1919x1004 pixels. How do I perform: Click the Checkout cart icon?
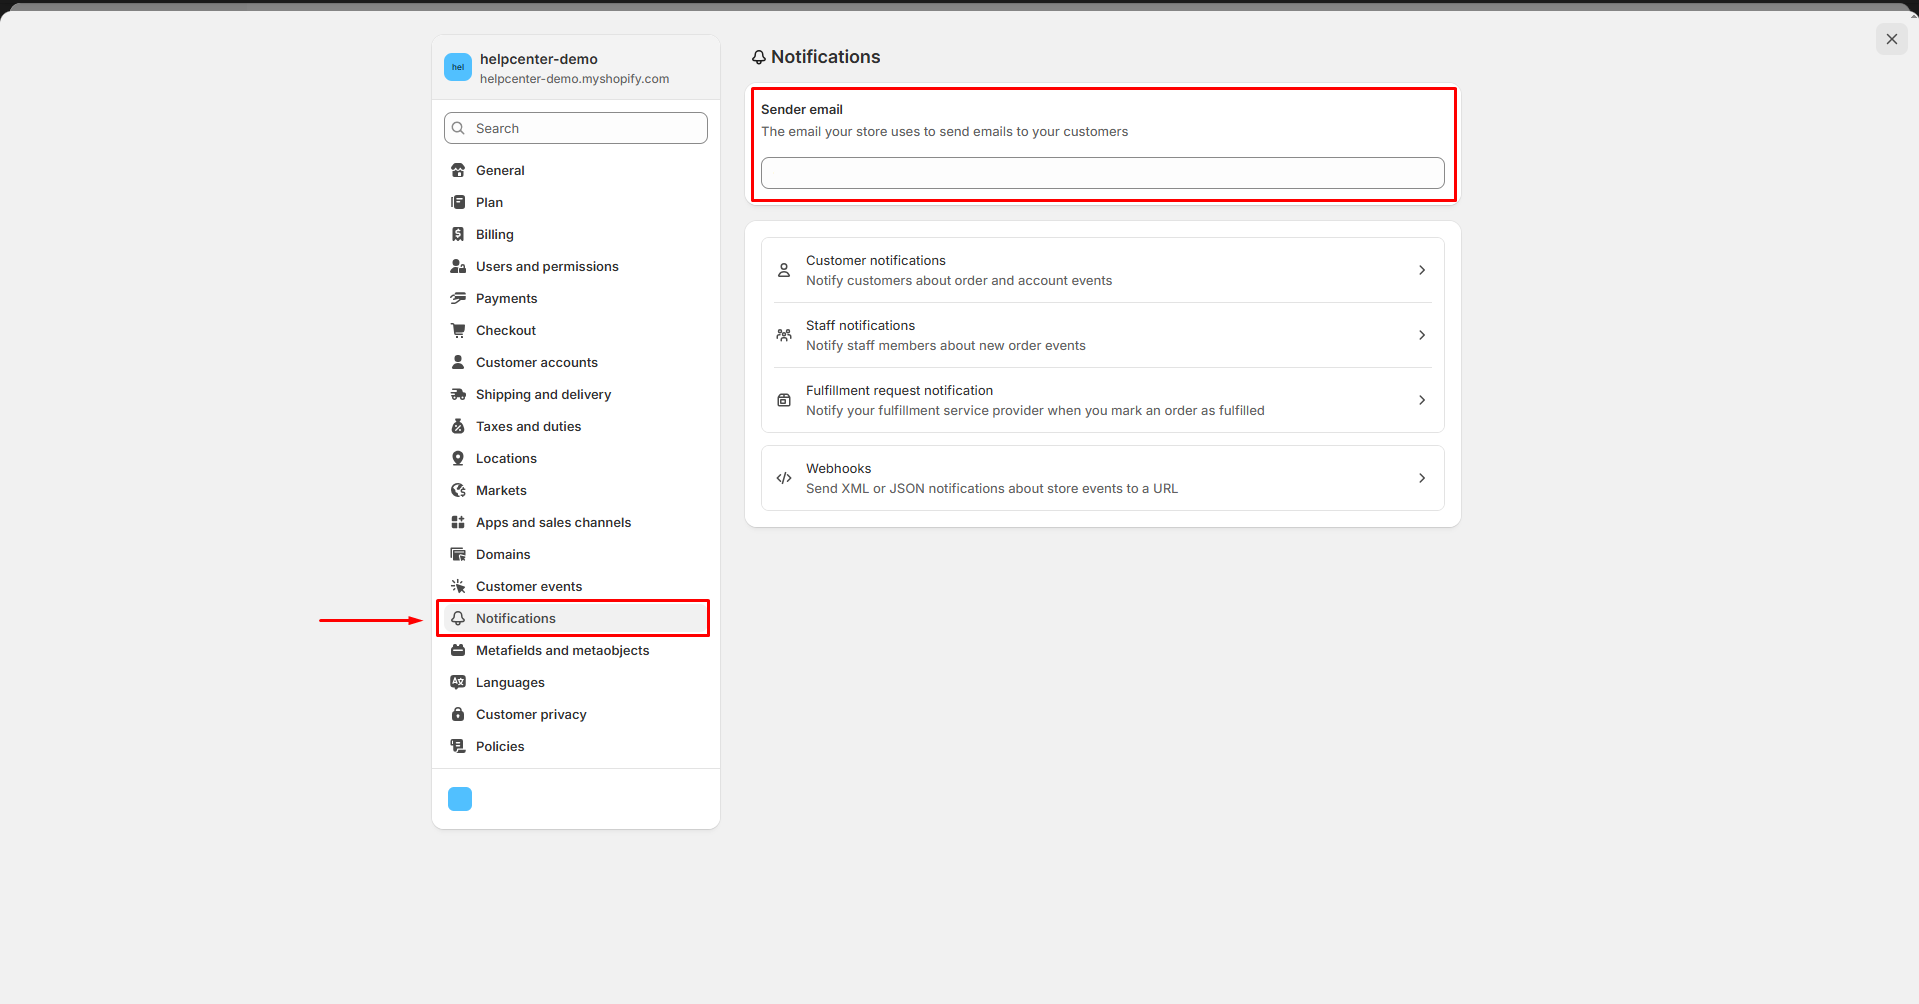(458, 330)
